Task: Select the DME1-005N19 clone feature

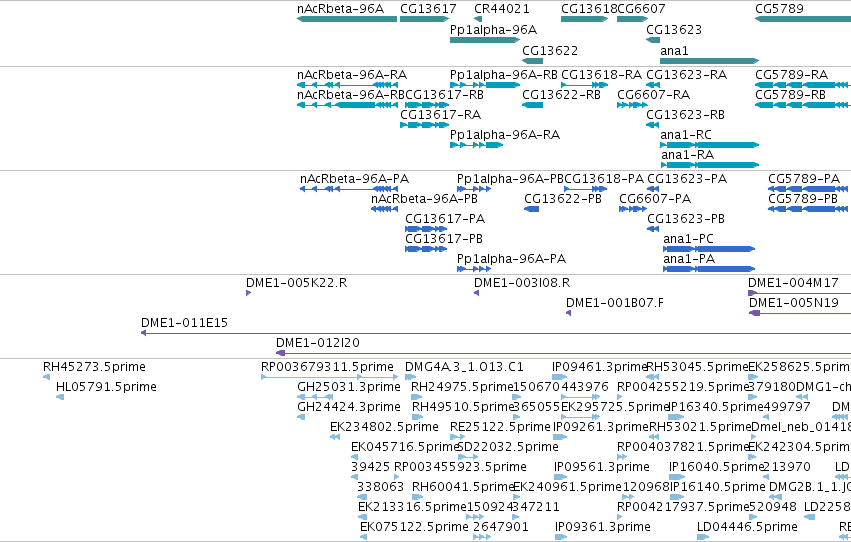Action: (800, 314)
